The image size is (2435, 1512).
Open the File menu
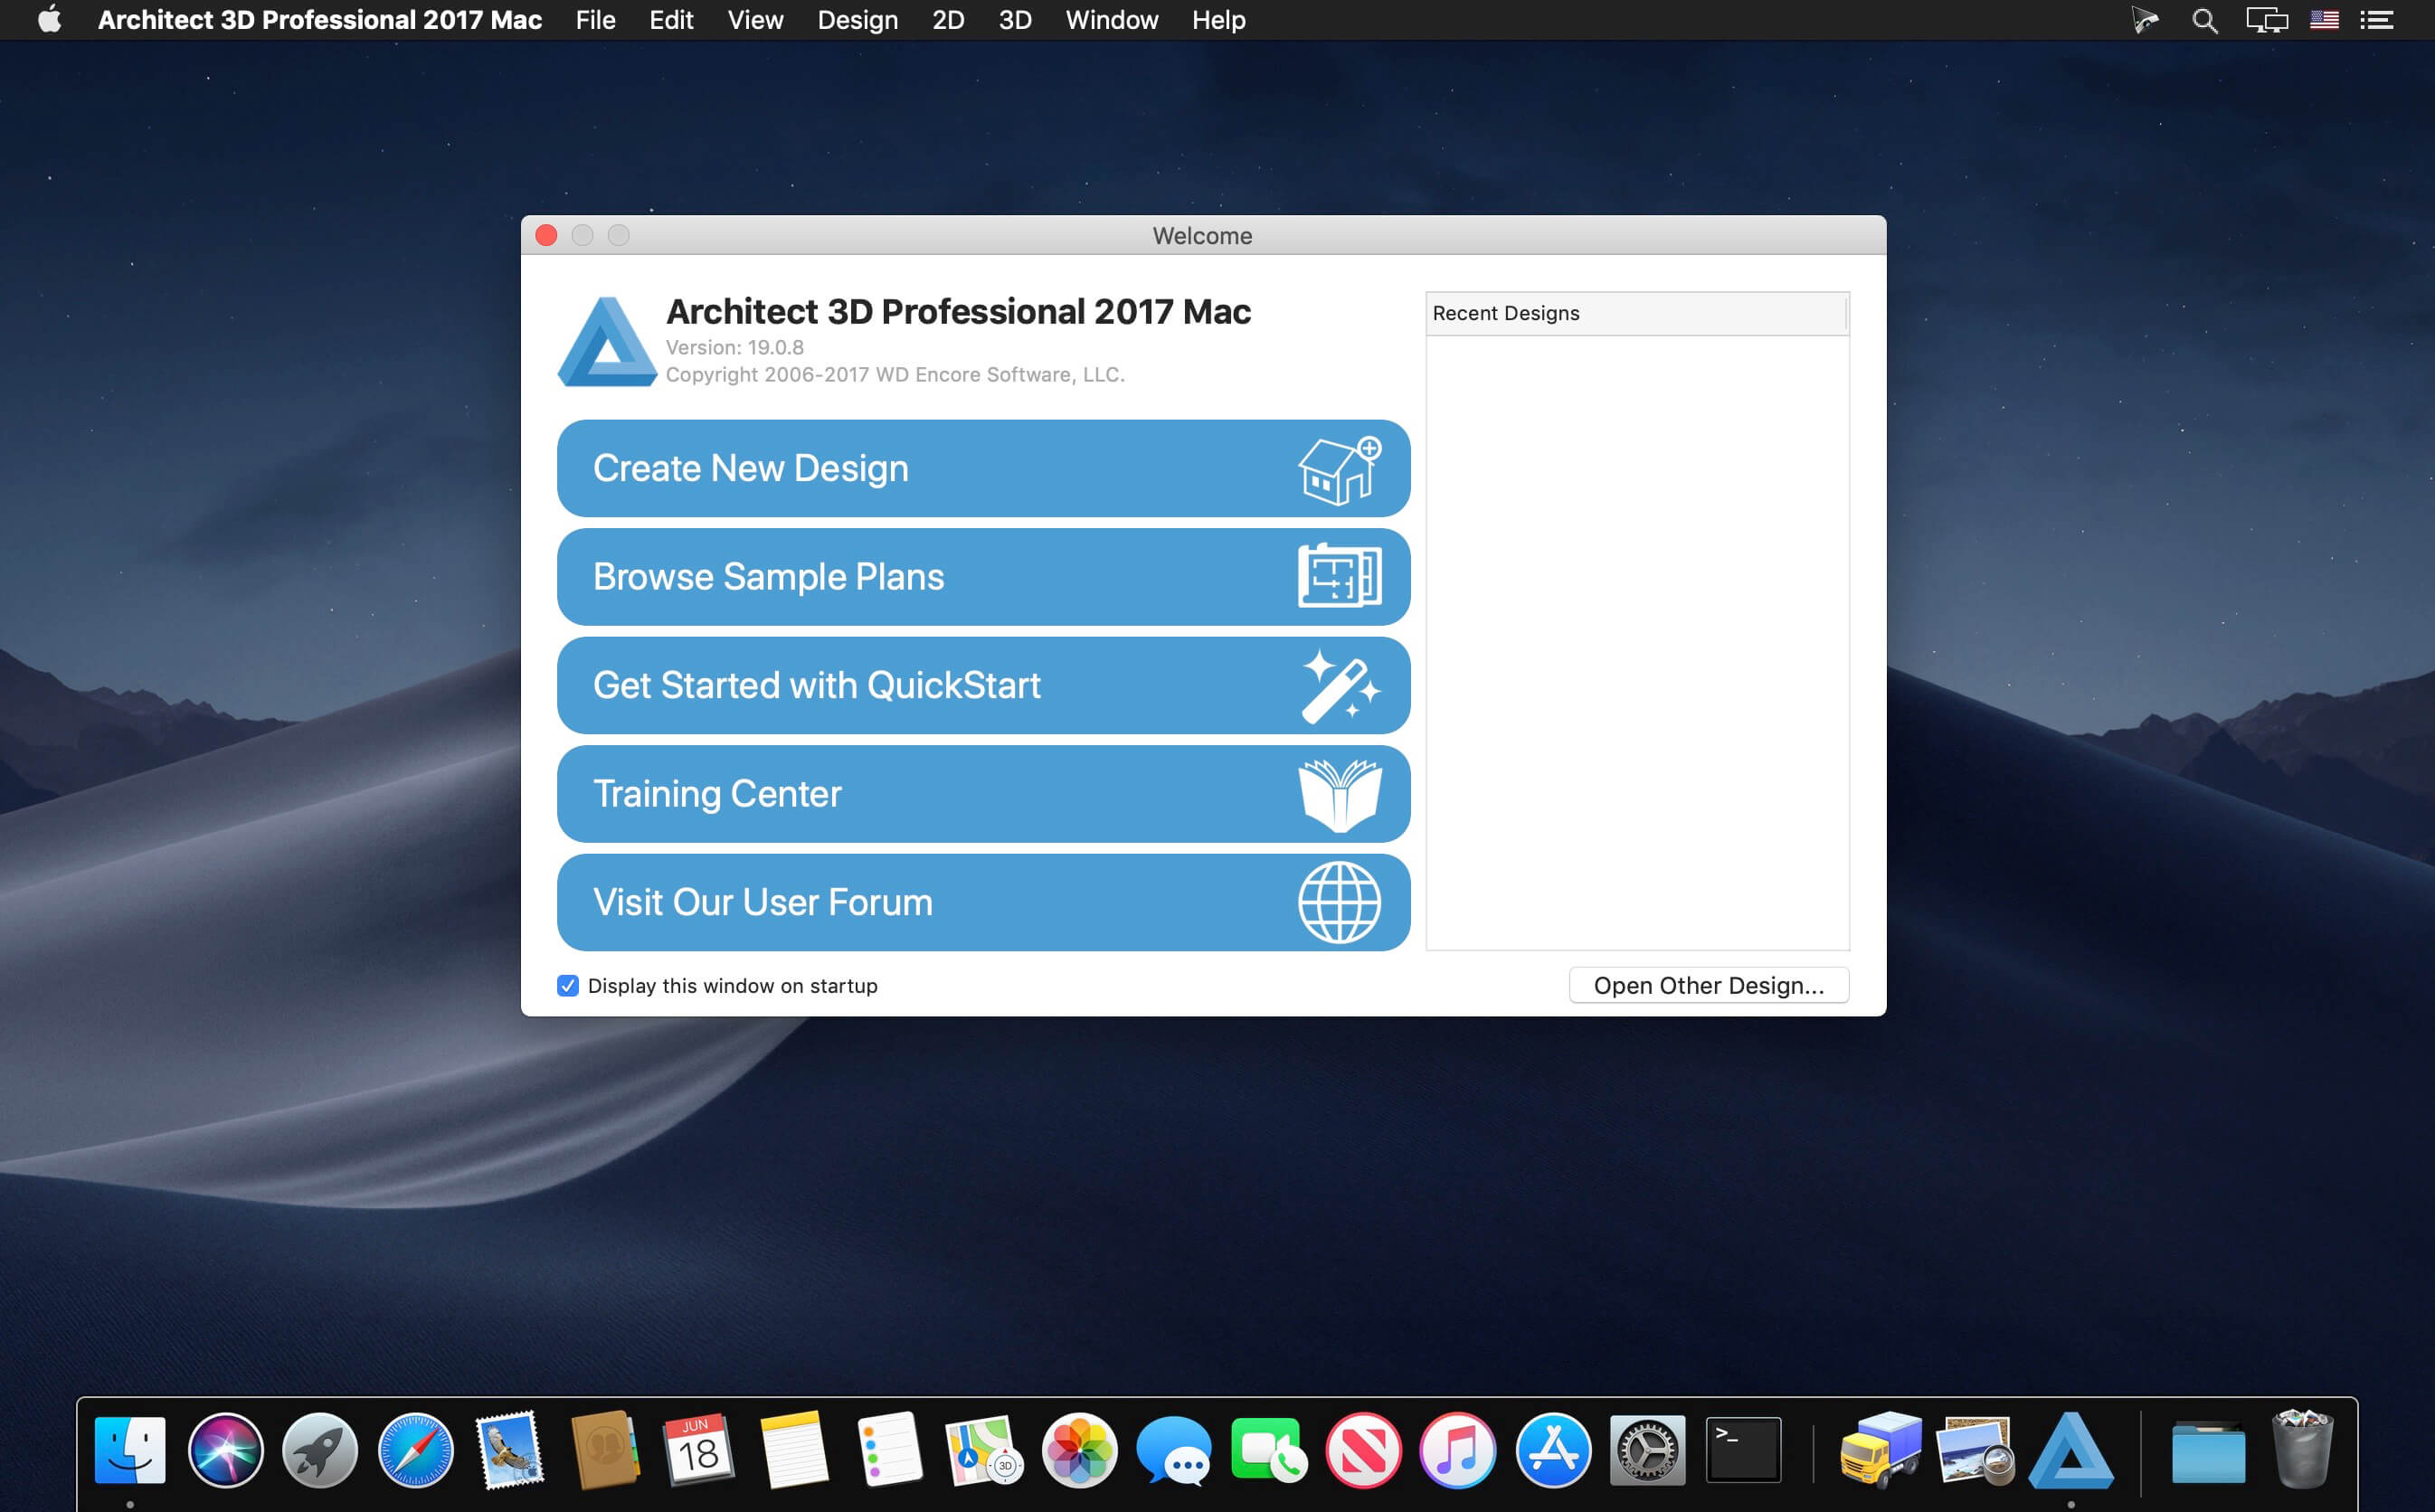coord(595,20)
